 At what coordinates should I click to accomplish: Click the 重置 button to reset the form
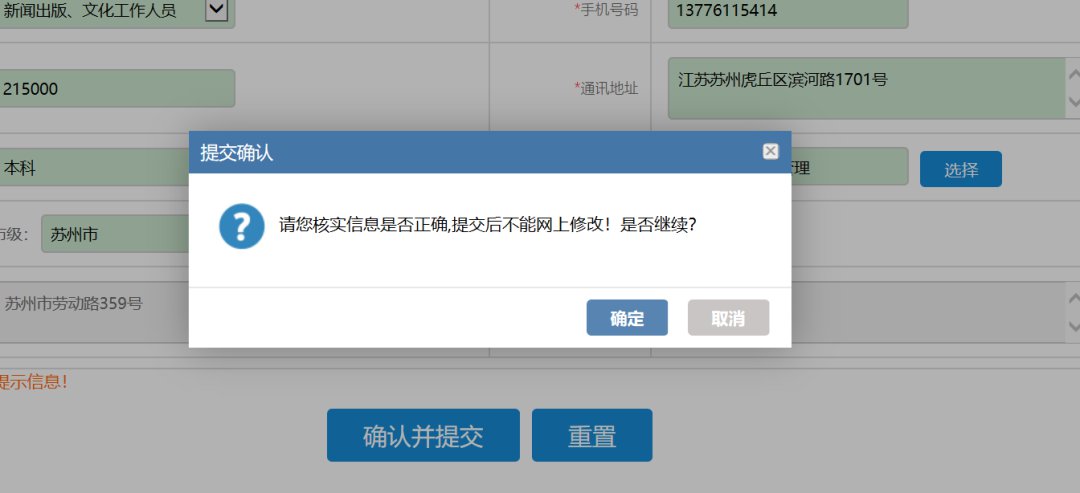point(592,435)
